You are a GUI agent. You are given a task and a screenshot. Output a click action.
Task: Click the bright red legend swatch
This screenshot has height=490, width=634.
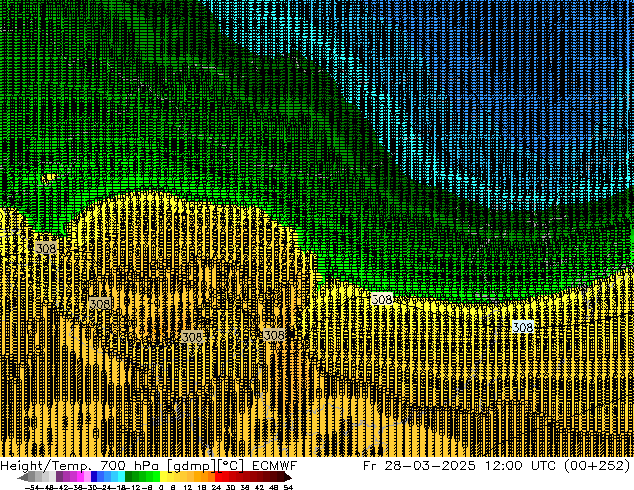coord(218,477)
